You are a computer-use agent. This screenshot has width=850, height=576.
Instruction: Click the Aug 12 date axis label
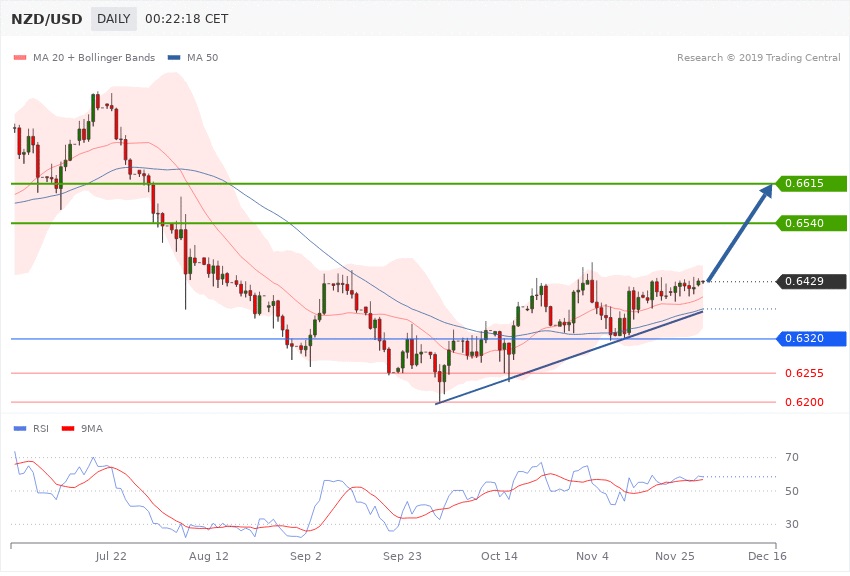(209, 556)
